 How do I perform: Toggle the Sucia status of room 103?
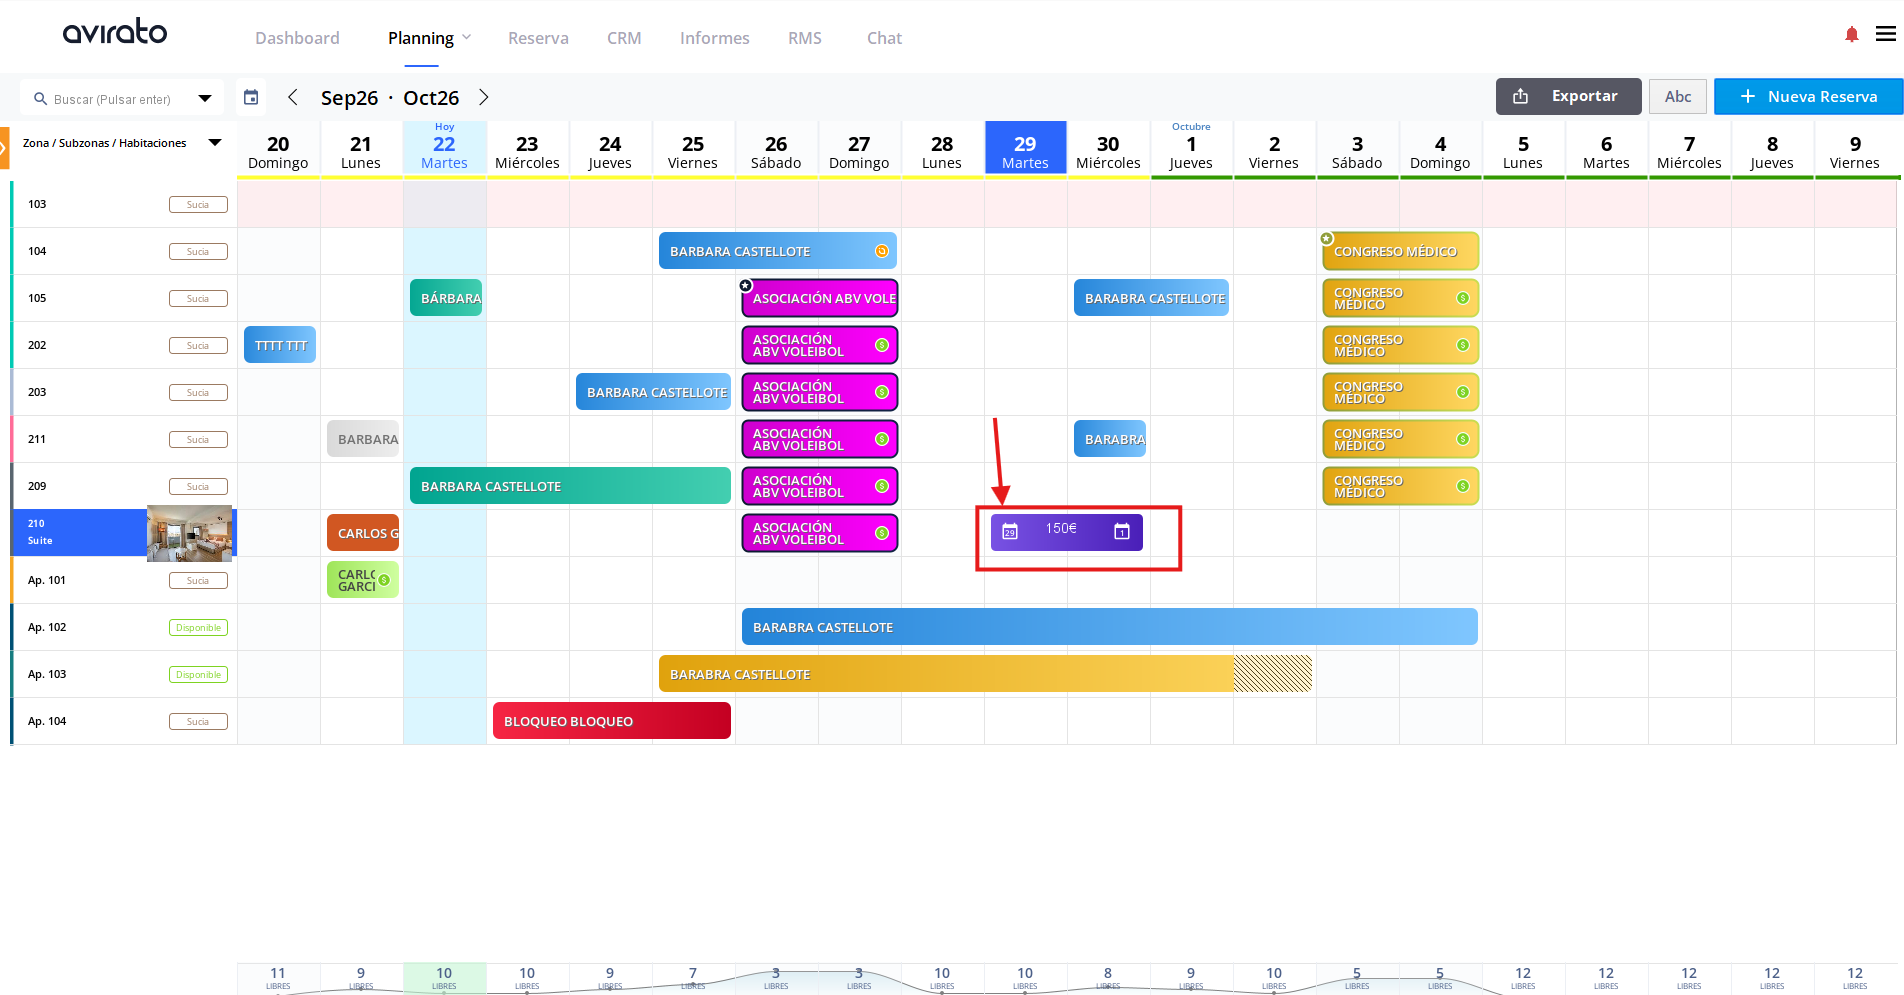click(198, 205)
